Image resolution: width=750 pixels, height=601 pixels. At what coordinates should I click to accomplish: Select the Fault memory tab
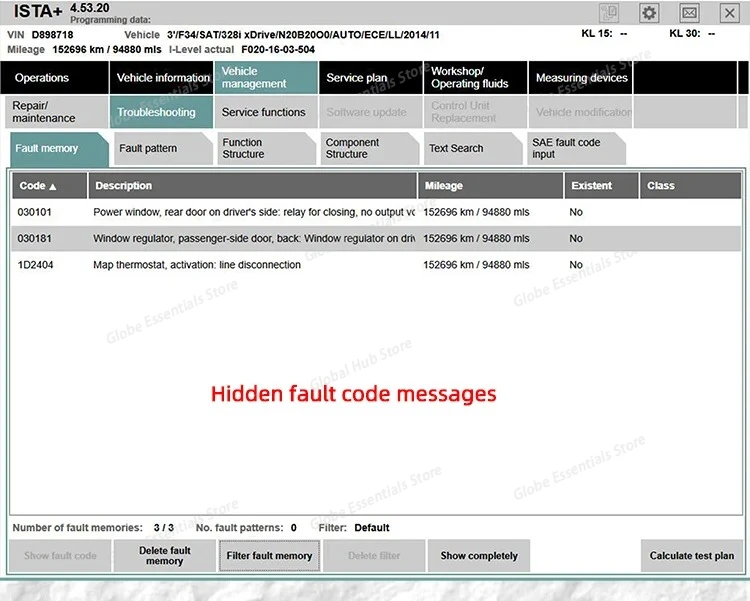[59, 149]
